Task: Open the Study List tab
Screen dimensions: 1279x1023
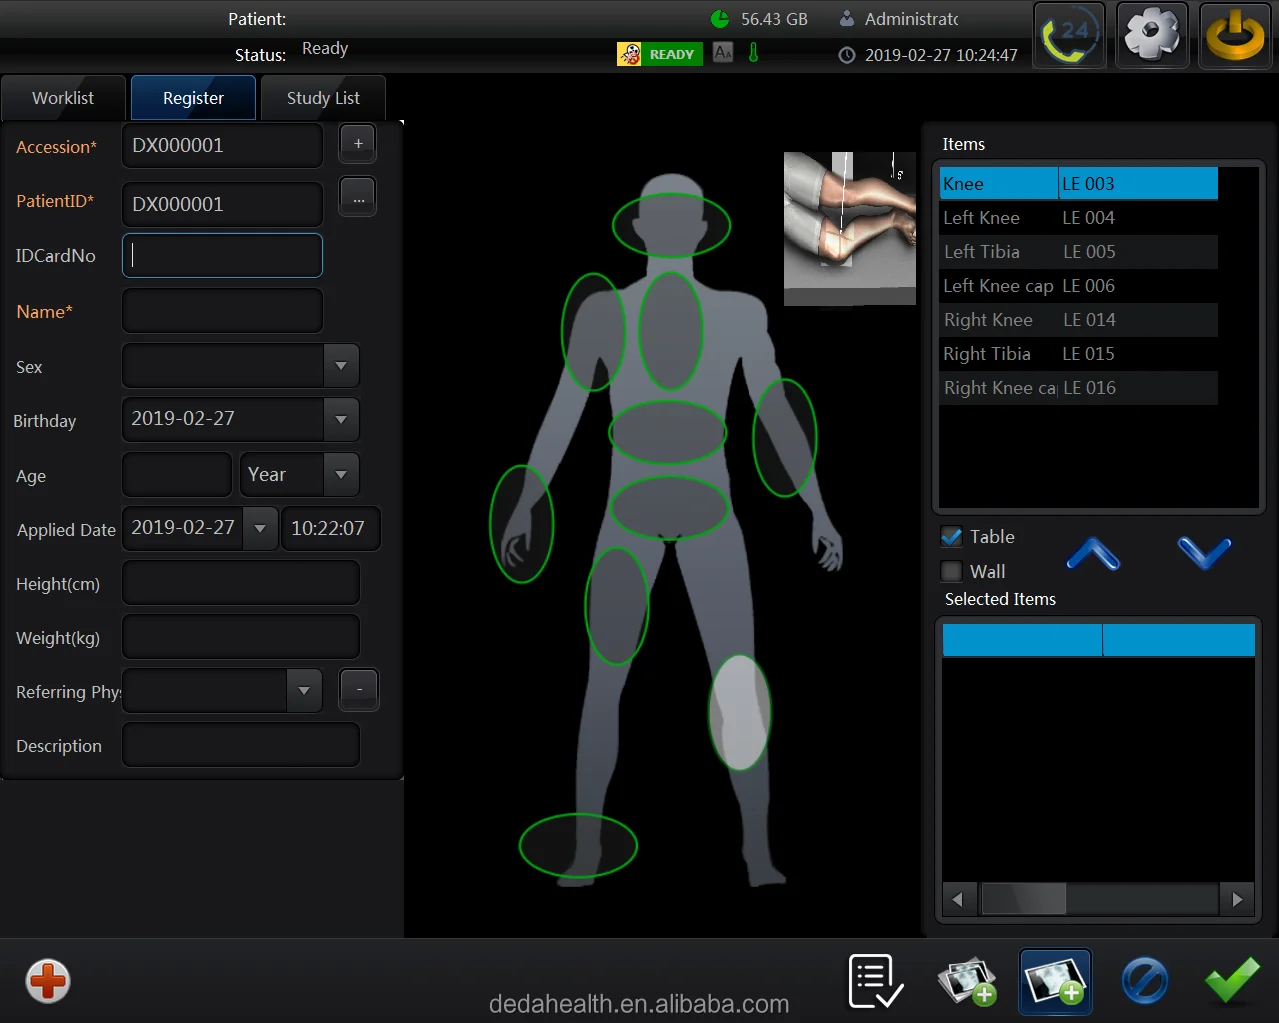Action: pos(323,98)
